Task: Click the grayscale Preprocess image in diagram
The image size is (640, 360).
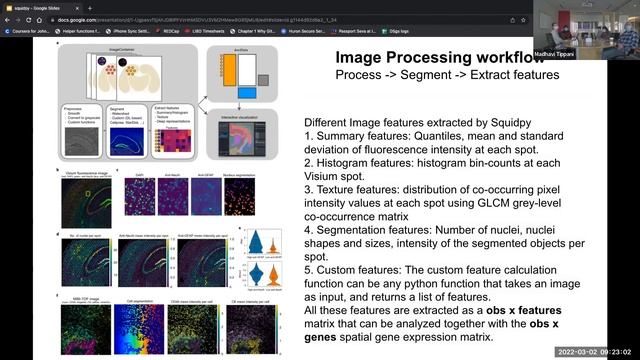Action: [x=82, y=142]
